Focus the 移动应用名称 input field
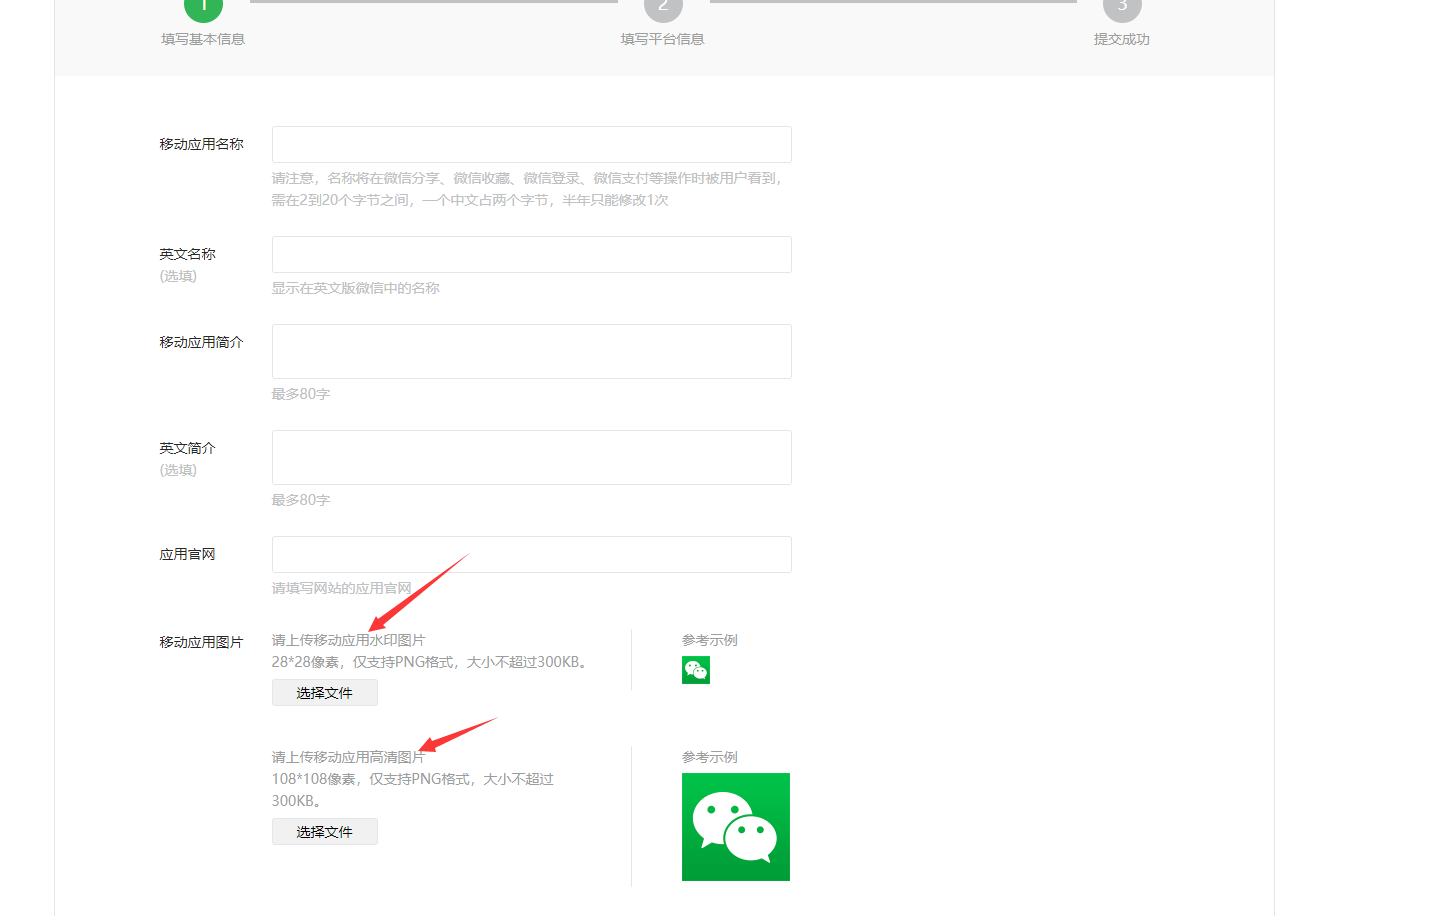The image size is (1448, 916). point(532,145)
